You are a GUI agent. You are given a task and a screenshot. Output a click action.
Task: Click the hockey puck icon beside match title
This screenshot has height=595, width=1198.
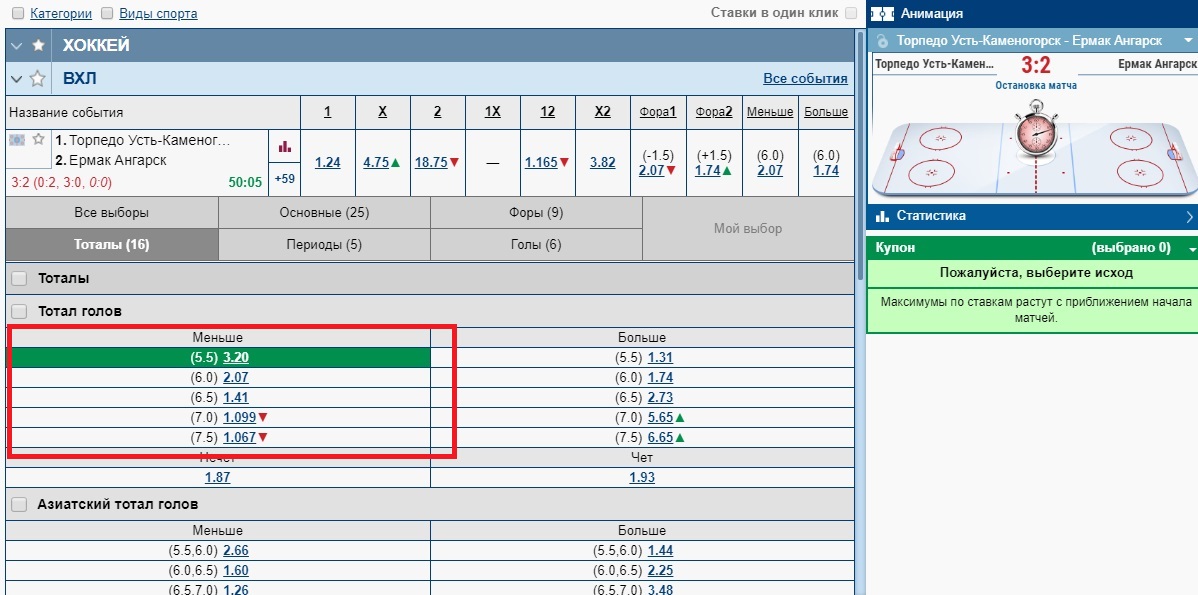pos(882,40)
